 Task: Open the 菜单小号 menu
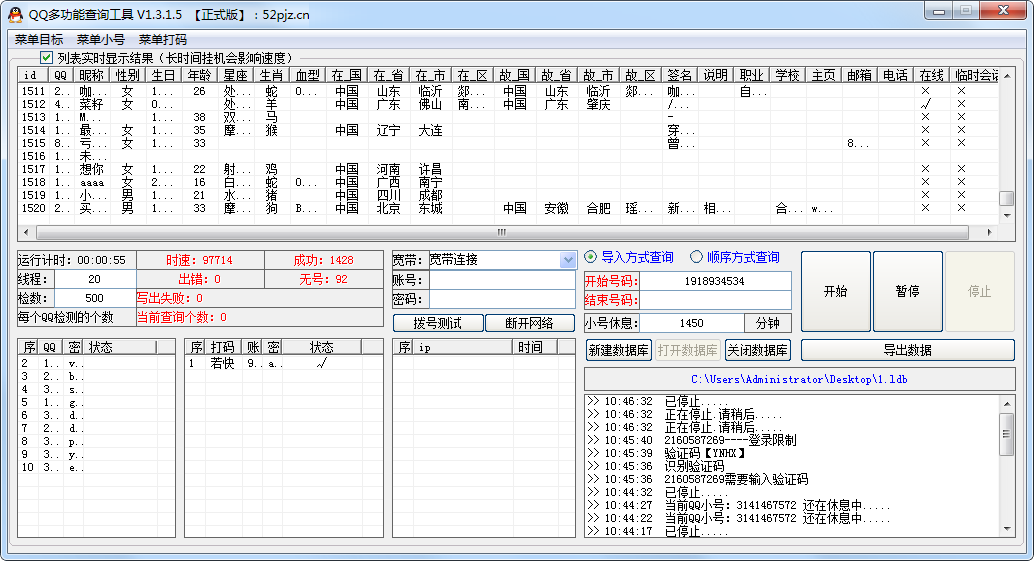101,40
